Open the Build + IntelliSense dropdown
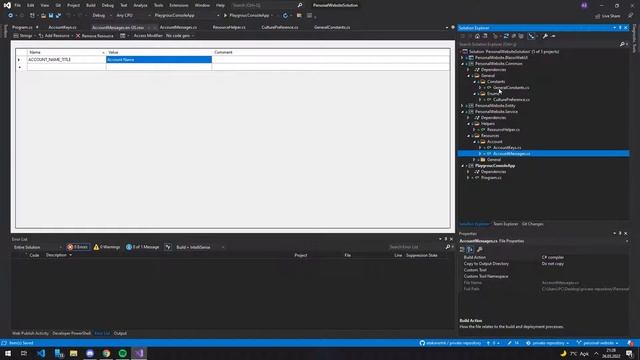This screenshot has height=360, width=640. pyautogui.click(x=200, y=247)
